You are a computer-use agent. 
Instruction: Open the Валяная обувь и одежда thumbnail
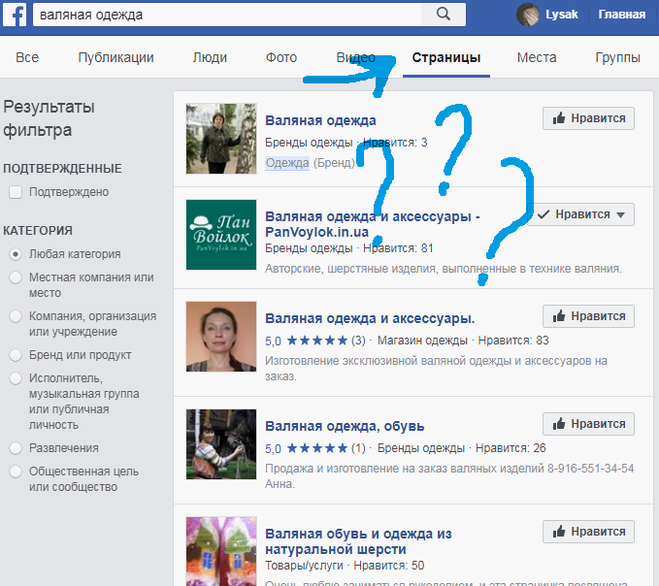coord(221,551)
